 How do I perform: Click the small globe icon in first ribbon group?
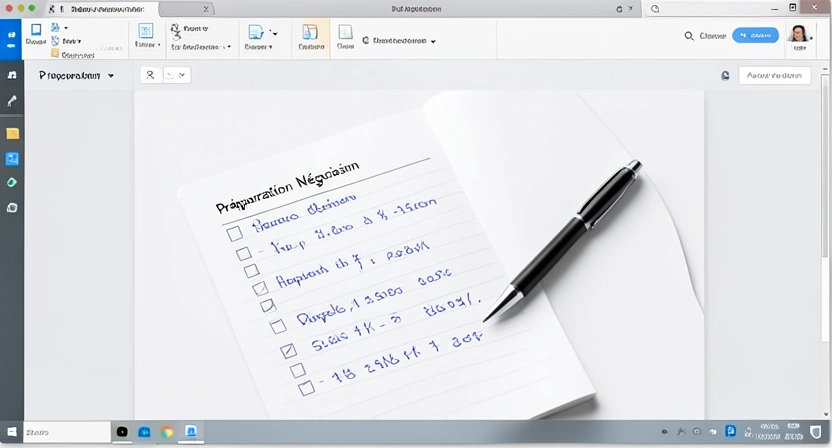click(55, 41)
